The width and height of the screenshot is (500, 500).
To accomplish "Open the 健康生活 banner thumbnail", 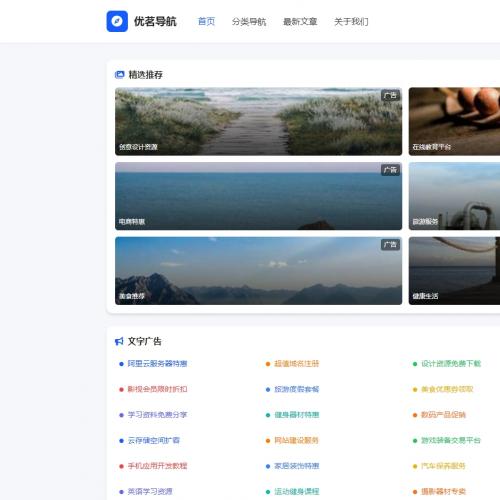I will [x=454, y=271].
